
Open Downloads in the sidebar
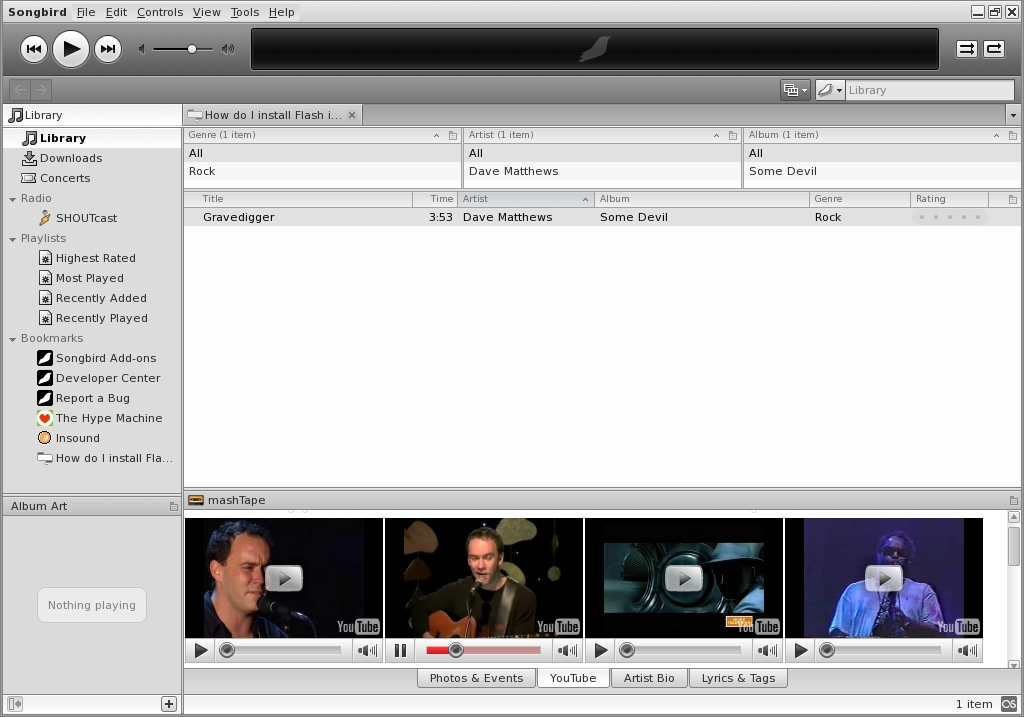tap(93, 158)
